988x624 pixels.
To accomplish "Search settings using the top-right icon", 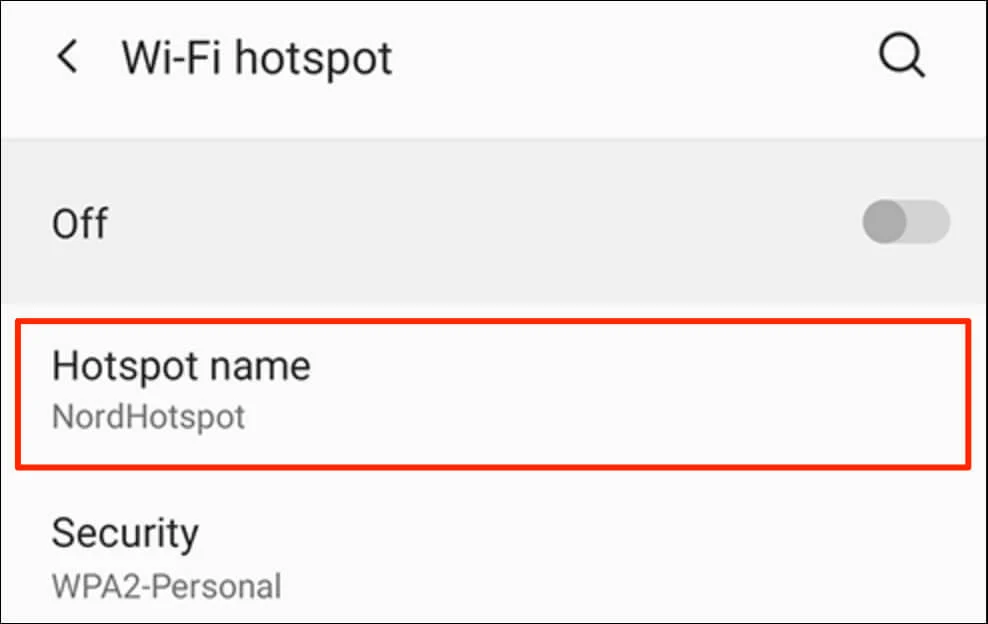I will tap(902, 56).
